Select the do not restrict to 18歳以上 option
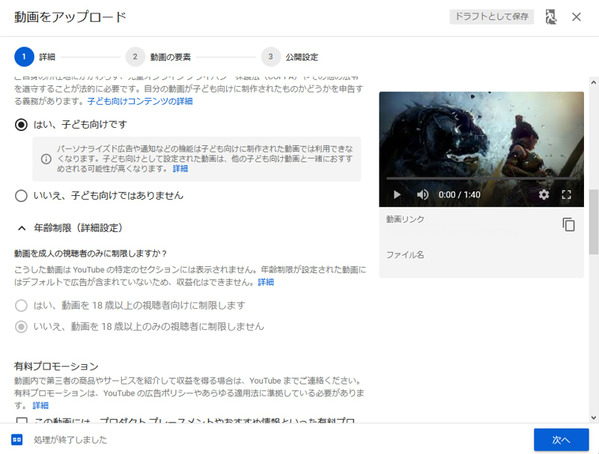The image size is (599, 454). click(21, 327)
